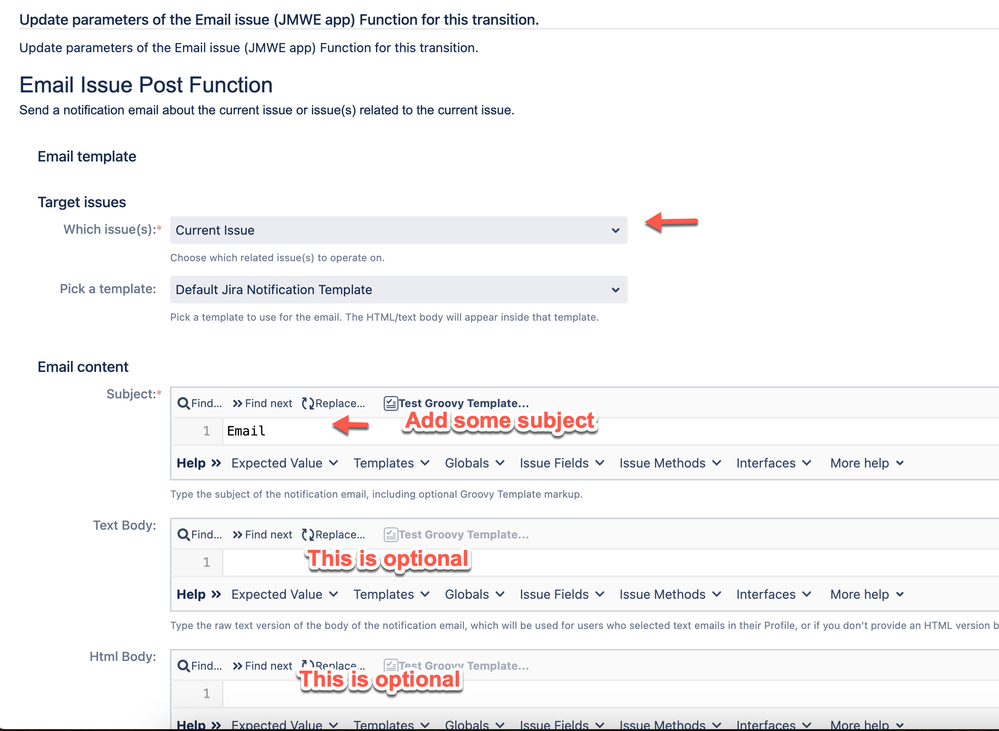
Task: Click the 'Email template' section label
Action: (x=87, y=157)
